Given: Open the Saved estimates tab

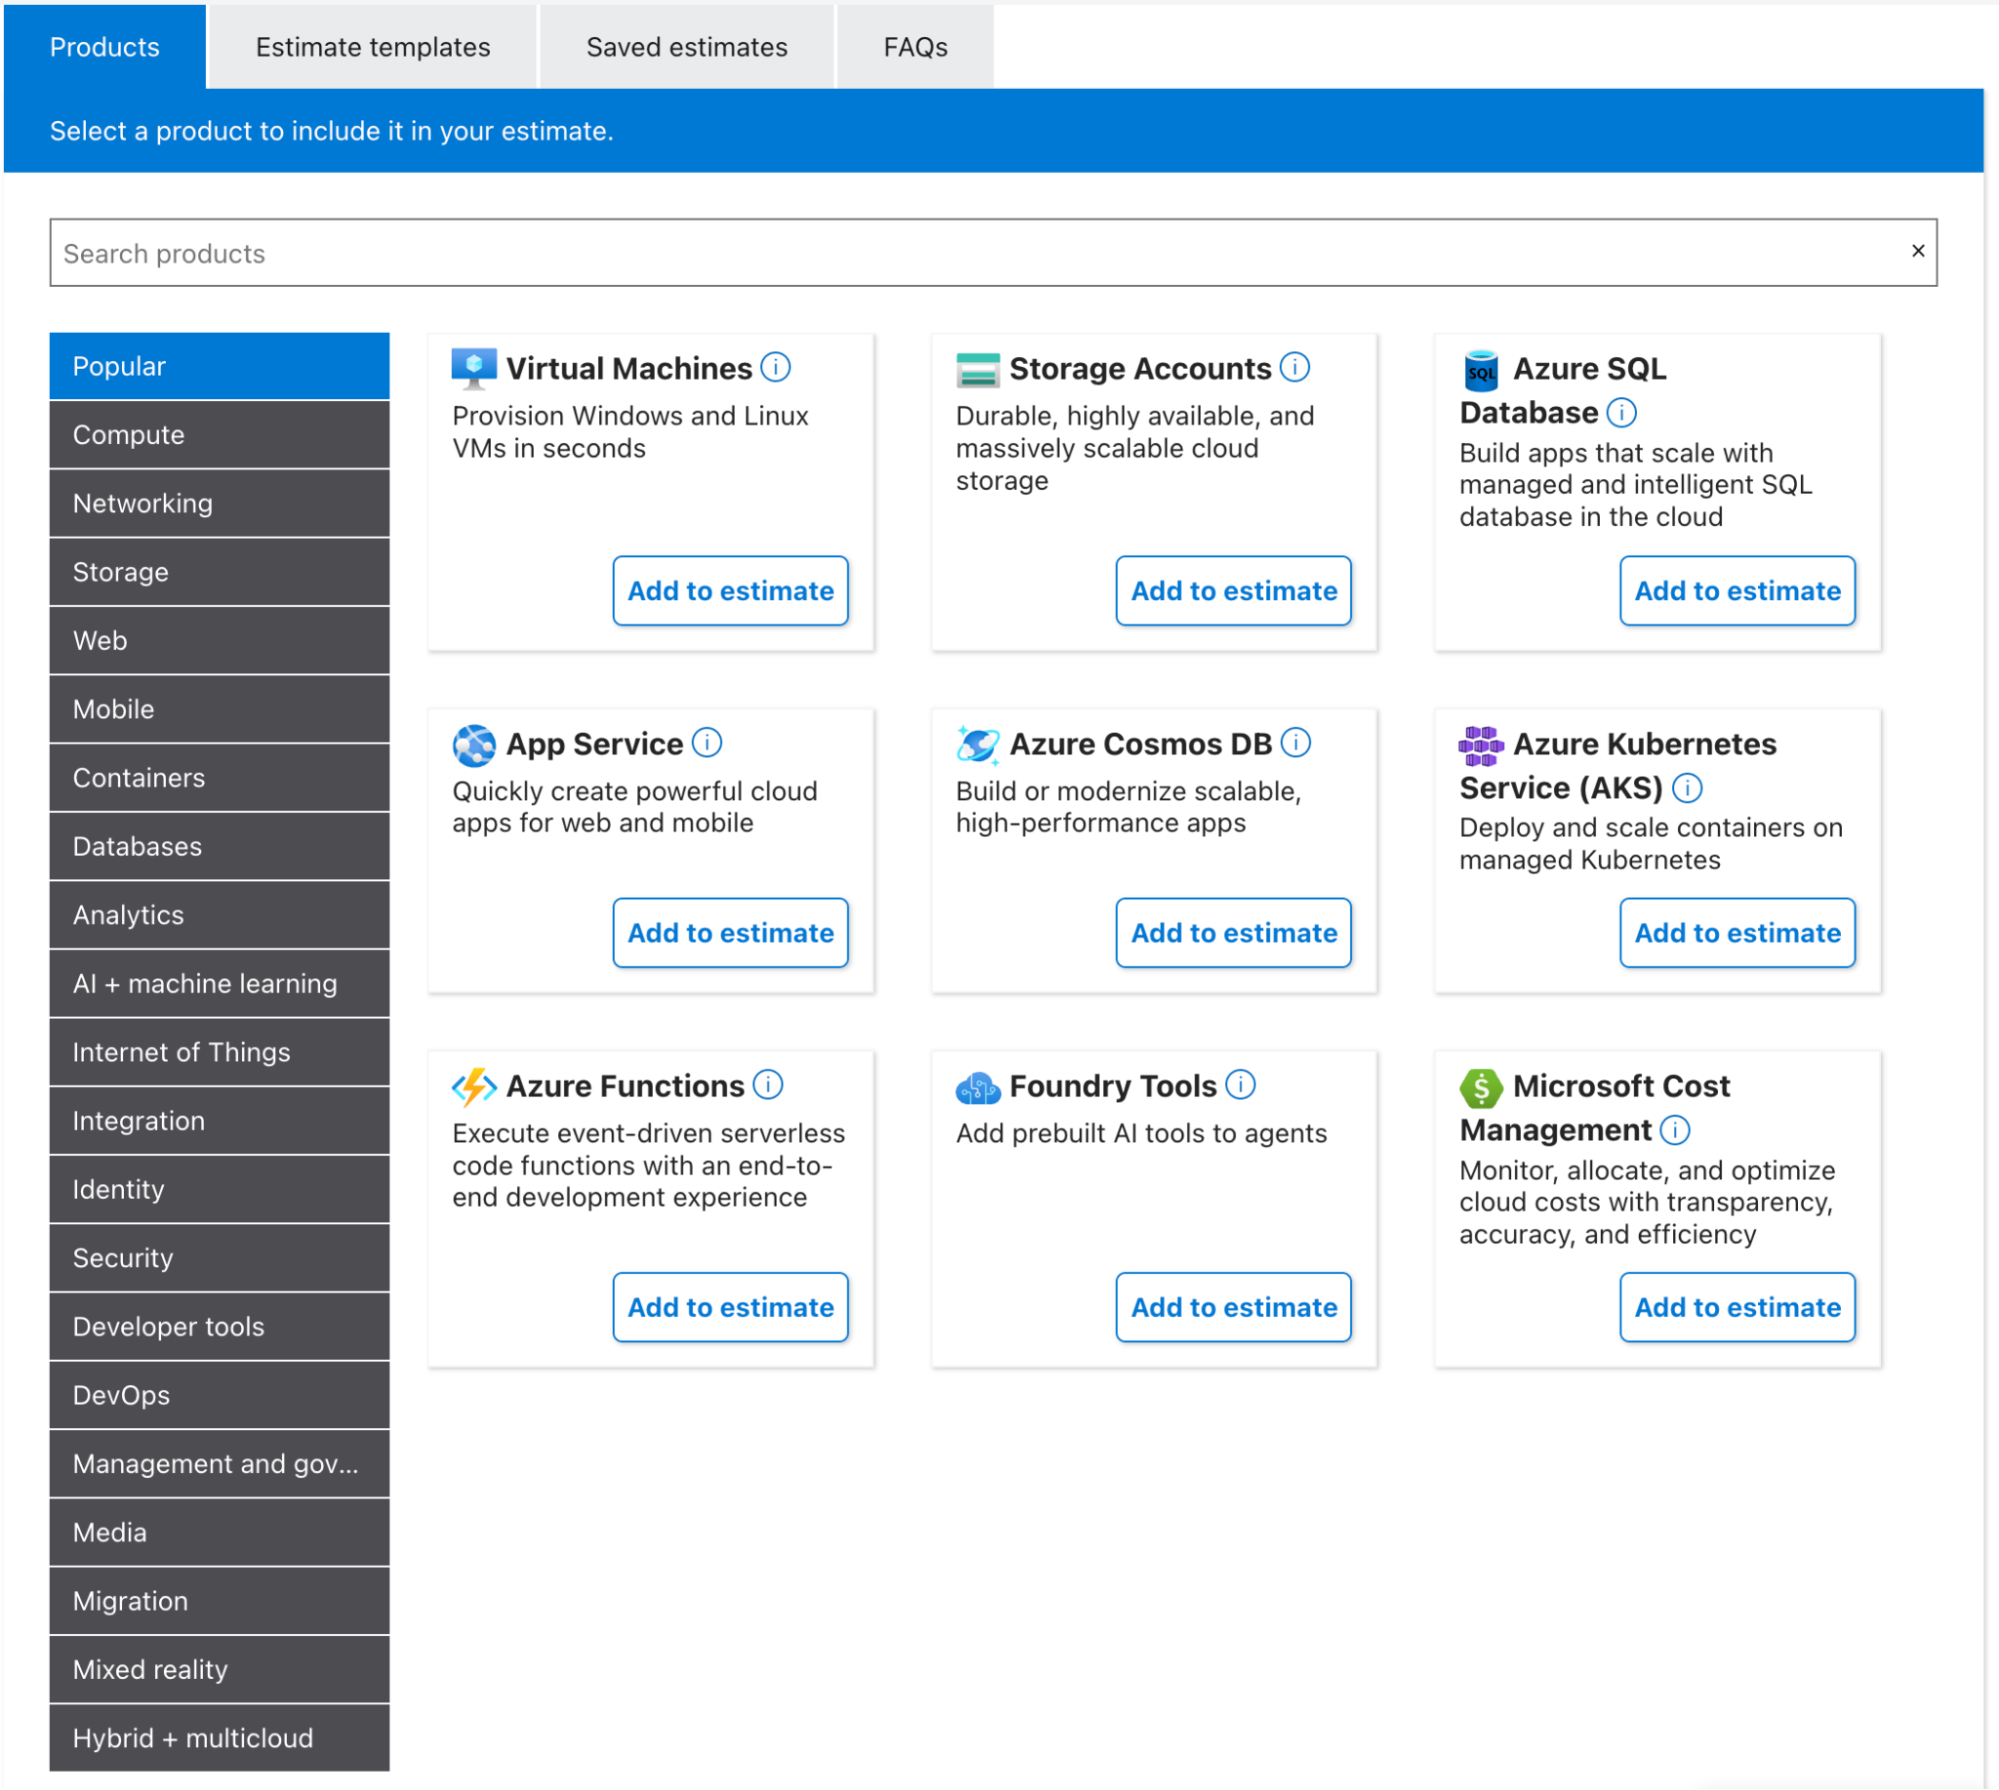Looking at the screenshot, I should click(x=686, y=47).
